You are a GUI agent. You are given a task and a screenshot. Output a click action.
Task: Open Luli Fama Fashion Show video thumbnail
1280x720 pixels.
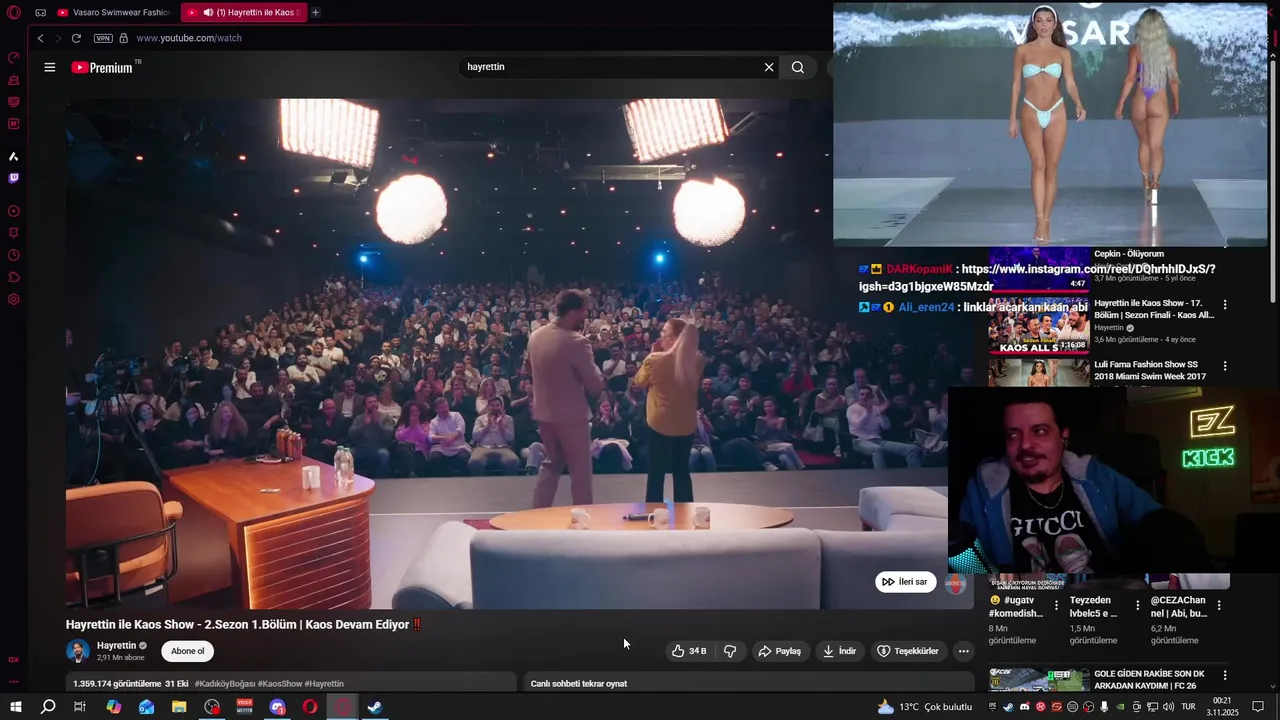click(x=1038, y=373)
